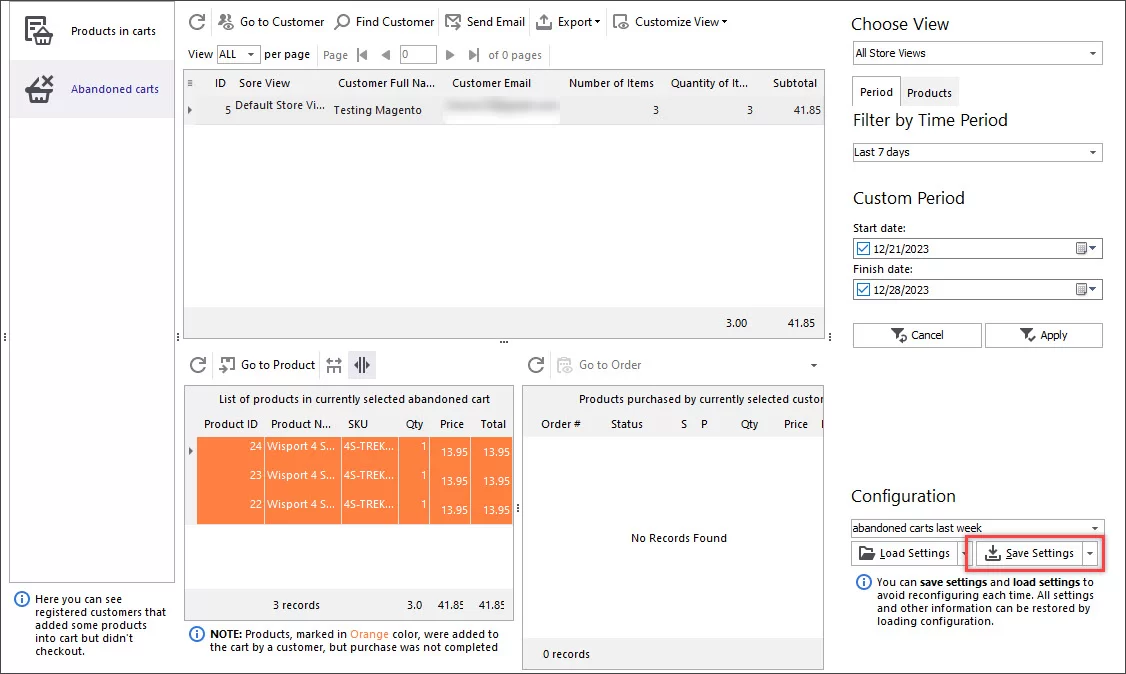Toggle the Start date checkbox
Viewport: 1126px width, 674px height.
pos(863,248)
